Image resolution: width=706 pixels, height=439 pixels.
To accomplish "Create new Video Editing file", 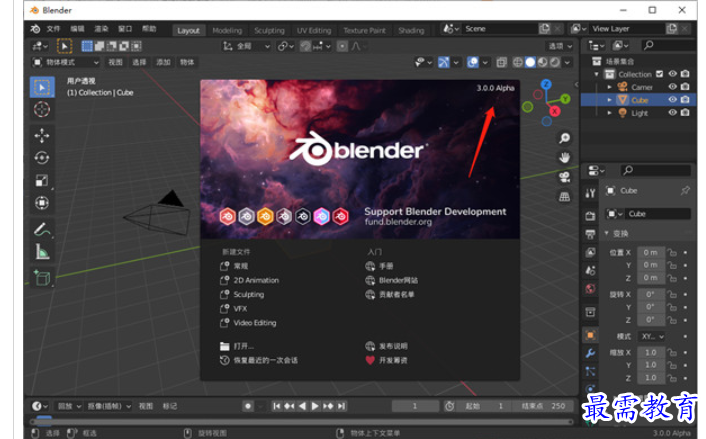I will click(x=248, y=323).
